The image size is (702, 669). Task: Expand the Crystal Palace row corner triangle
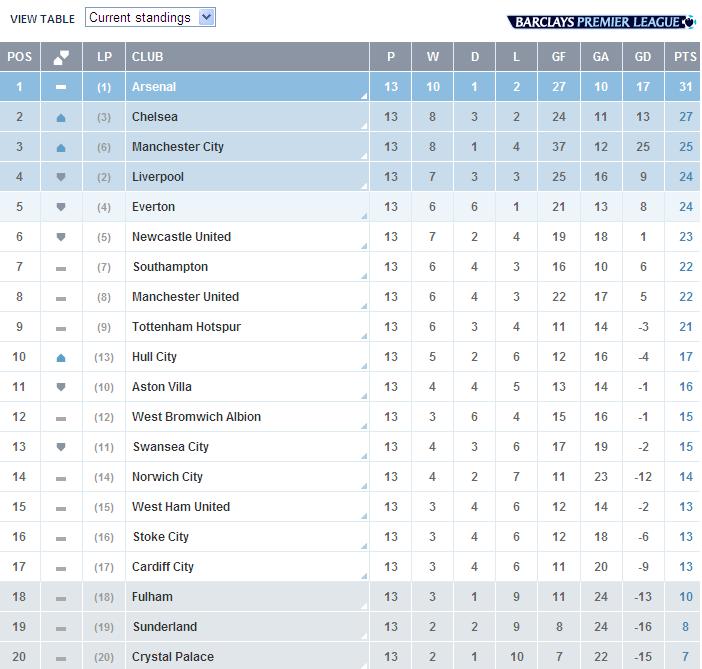click(x=364, y=665)
